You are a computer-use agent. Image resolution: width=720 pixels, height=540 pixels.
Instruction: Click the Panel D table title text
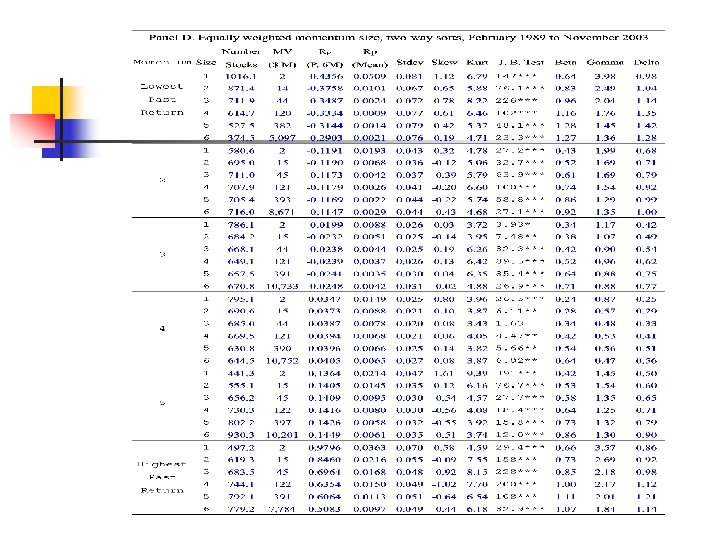[x=398, y=37]
